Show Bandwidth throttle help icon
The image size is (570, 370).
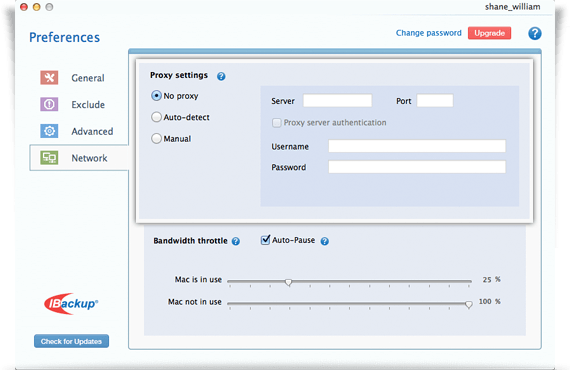(236, 241)
